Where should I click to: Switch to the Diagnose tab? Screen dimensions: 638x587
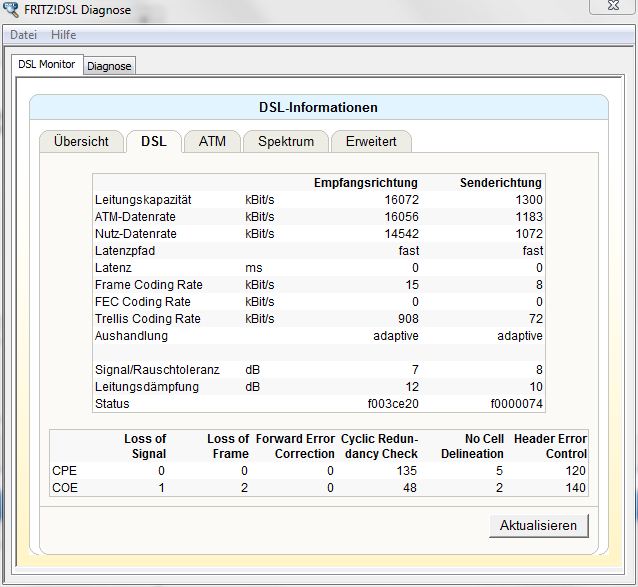click(109, 66)
